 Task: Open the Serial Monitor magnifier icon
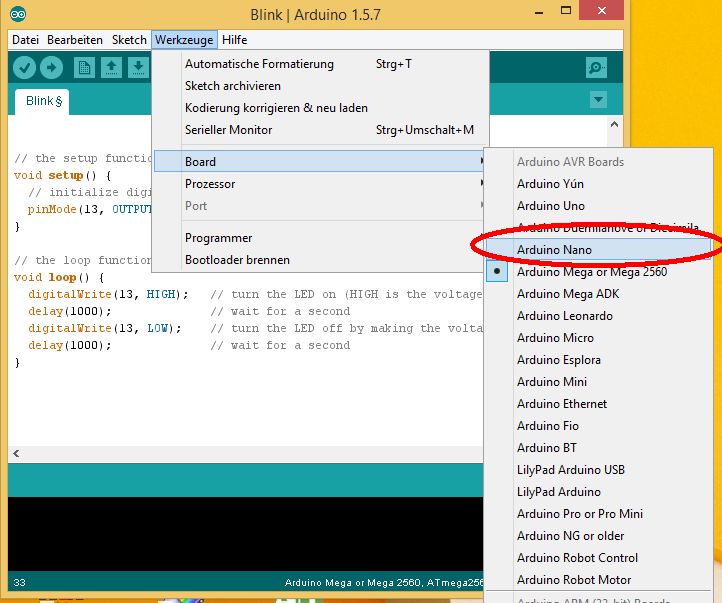pos(596,68)
